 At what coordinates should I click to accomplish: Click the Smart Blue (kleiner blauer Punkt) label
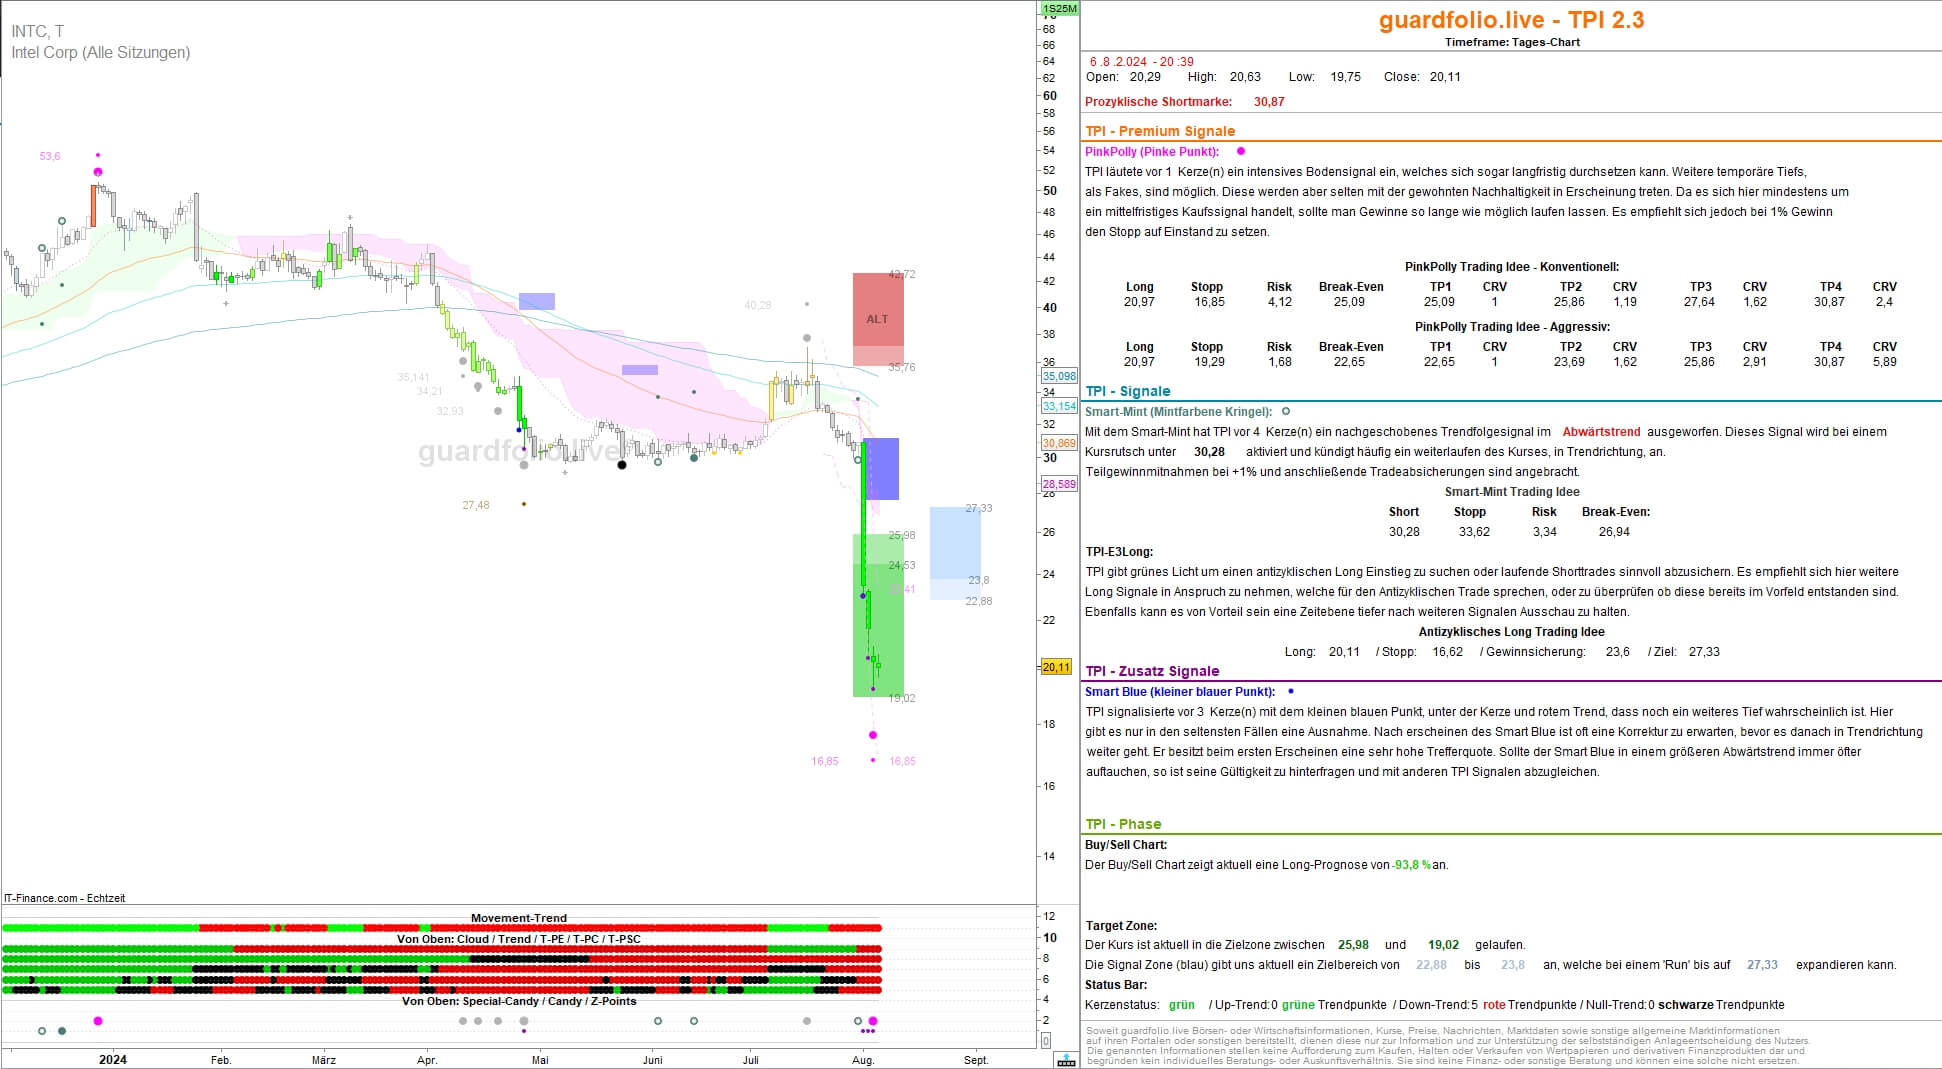(1180, 692)
